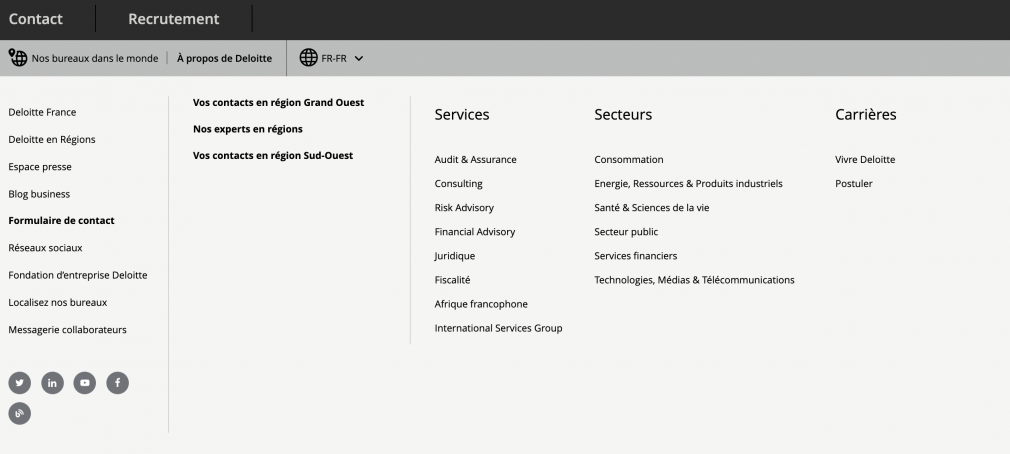Open the YouTube social icon
This screenshot has width=1010, height=454.
click(84, 383)
